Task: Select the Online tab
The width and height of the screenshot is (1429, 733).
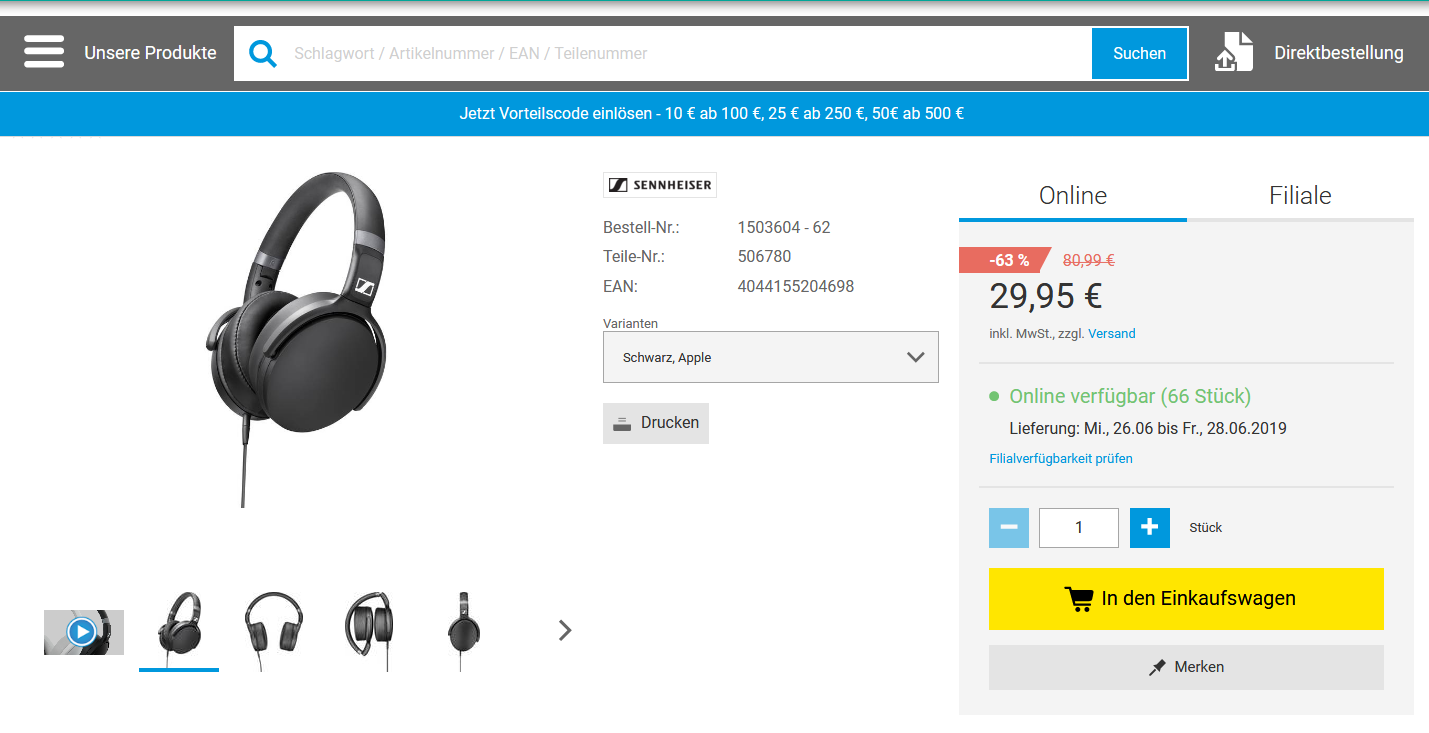Action: 1072,195
